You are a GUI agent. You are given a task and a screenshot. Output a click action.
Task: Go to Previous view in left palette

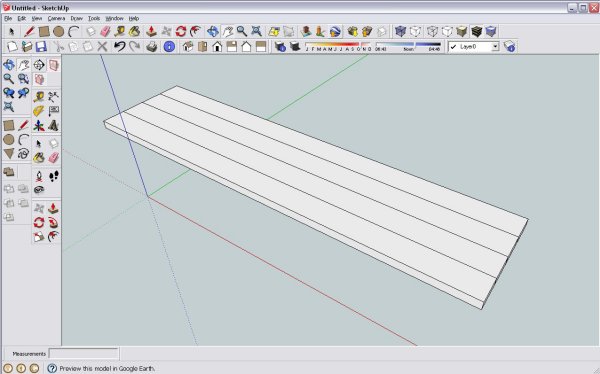point(8,93)
